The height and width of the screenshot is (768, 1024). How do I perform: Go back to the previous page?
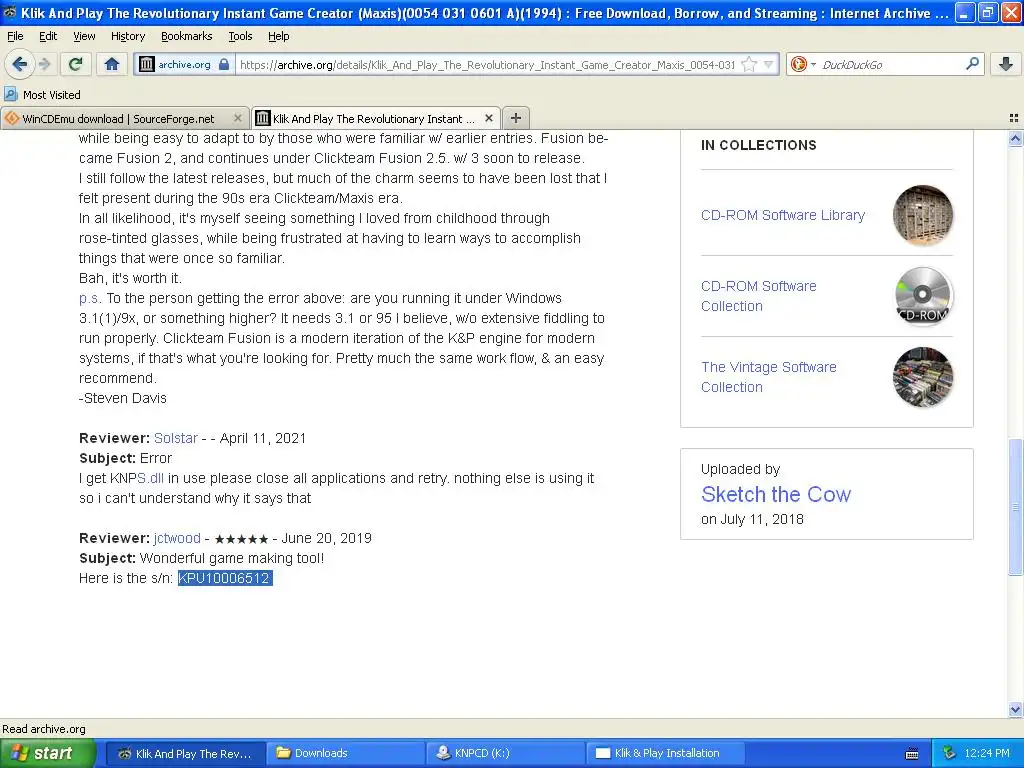(x=20, y=64)
